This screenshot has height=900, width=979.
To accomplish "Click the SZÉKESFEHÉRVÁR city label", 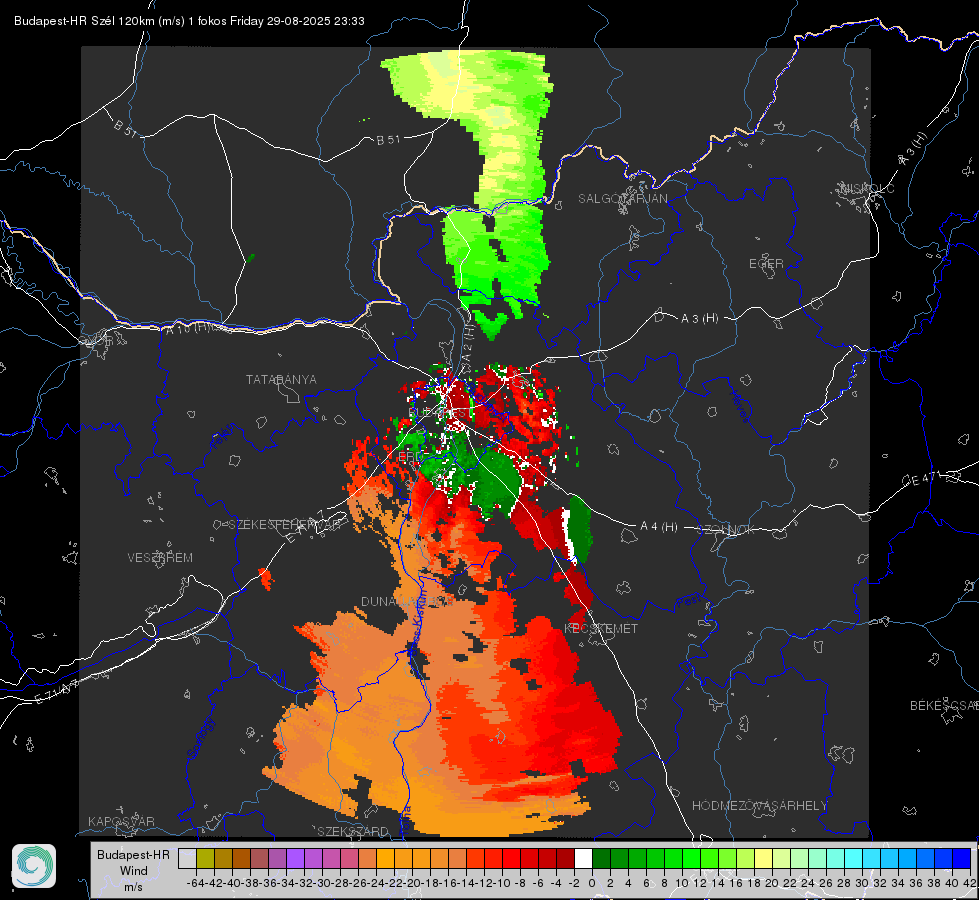I will [x=285, y=525].
